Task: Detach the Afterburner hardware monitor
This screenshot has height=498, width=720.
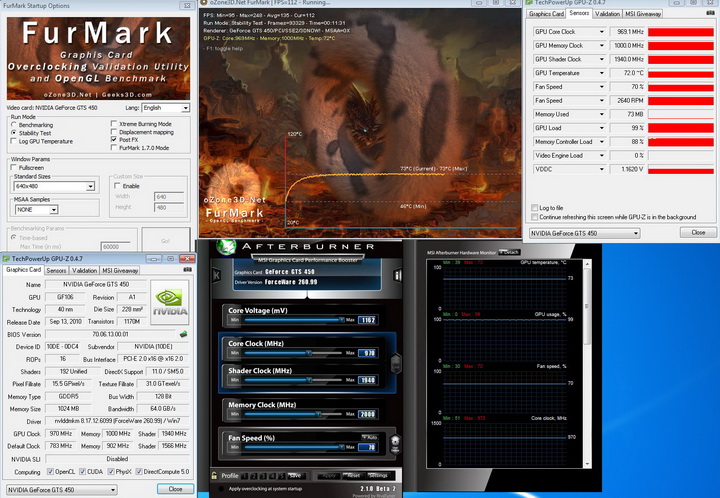Action: [509, 252]
